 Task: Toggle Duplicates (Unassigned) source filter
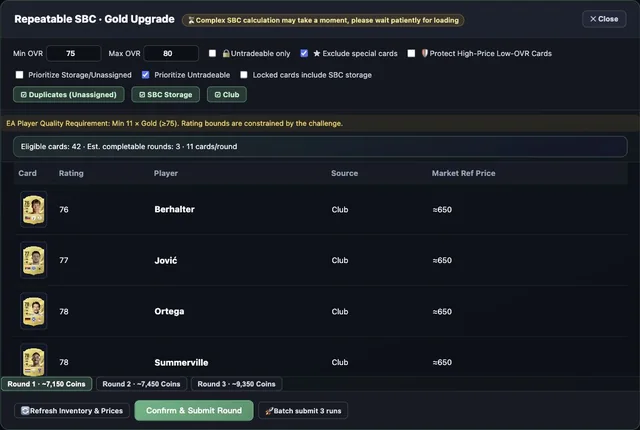click(x=69, y=95)
